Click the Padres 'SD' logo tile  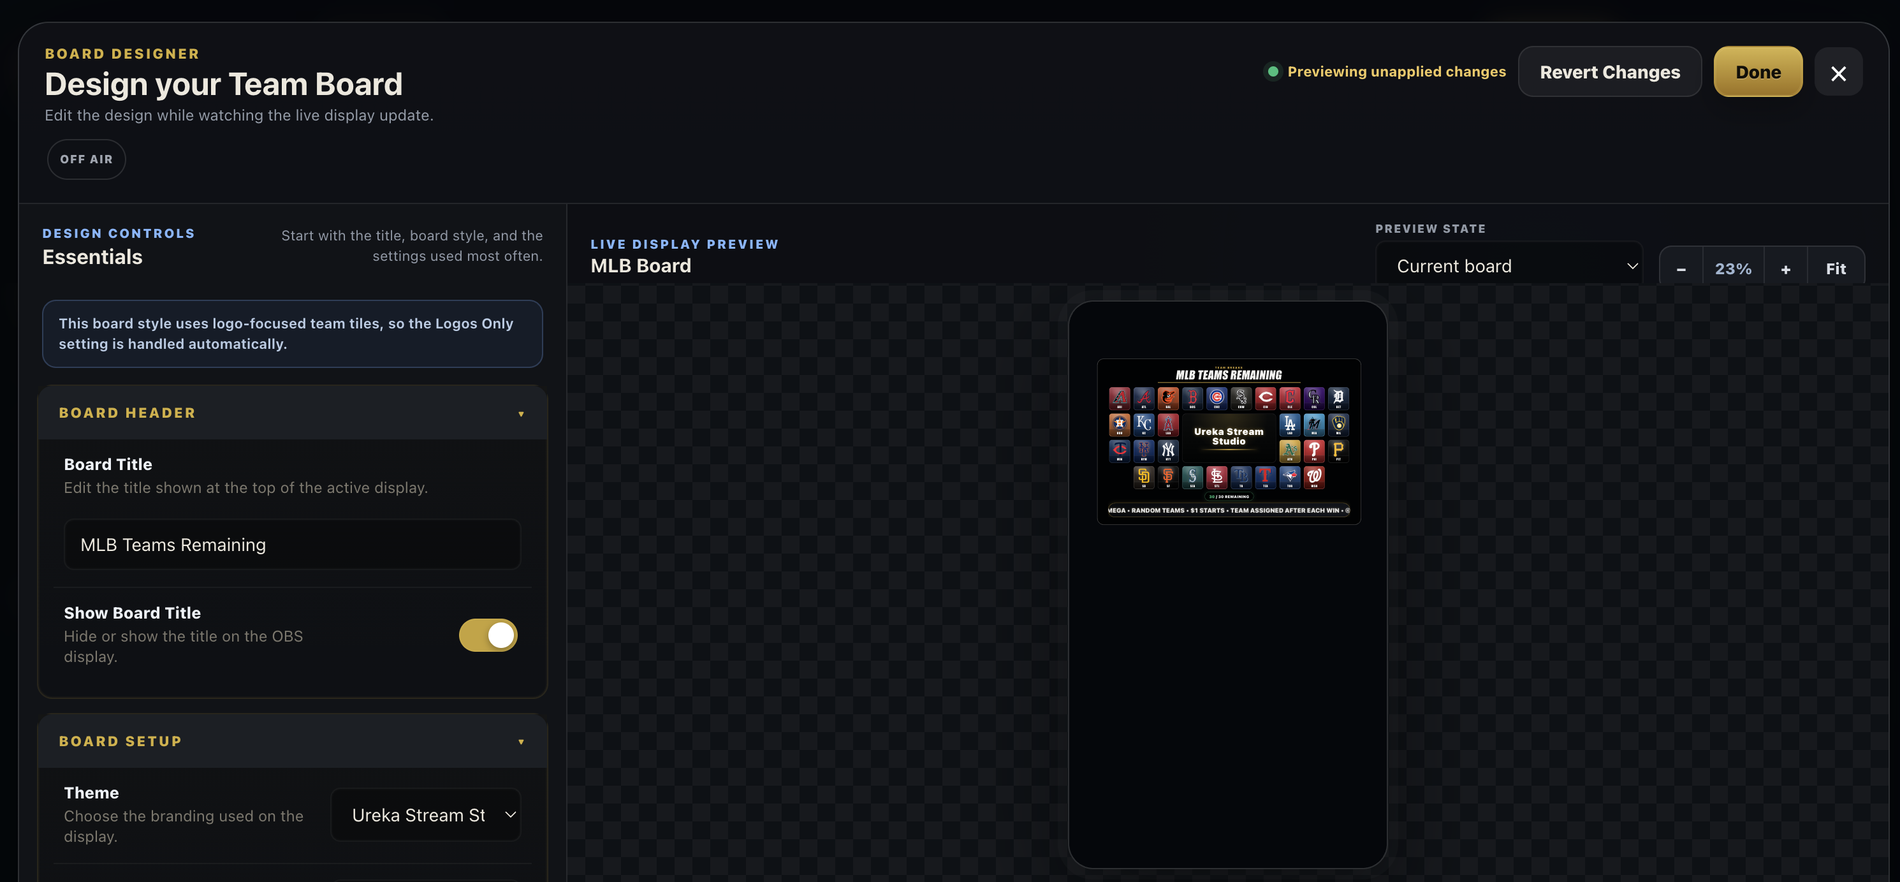click(x=1144, y=478)
